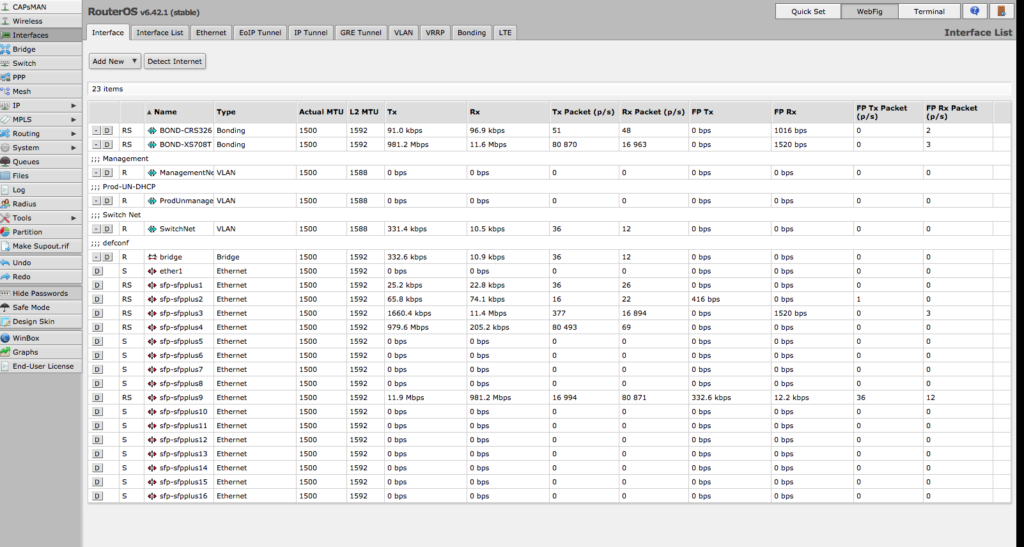
Task: Open Design Skin to customize colors
Action: pos(33,321)
